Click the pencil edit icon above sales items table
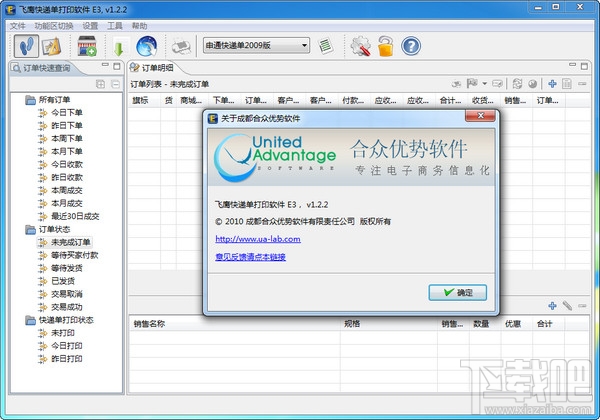The height and width of the screenshot is (420, 600). (x=567, y=305)
